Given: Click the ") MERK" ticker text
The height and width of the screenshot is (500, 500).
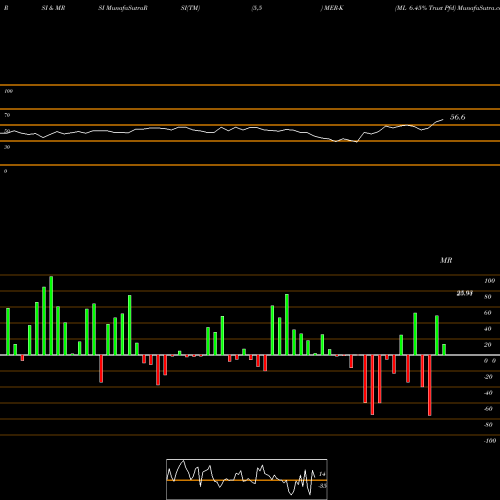Looking at the screenshot, I should point(332,8).
